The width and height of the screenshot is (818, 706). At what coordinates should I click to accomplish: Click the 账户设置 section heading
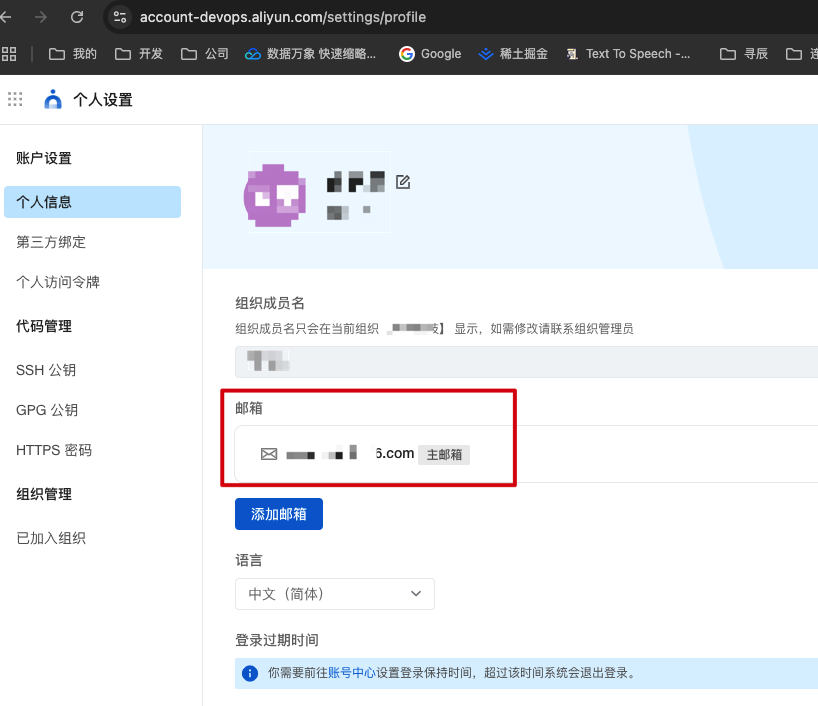pyautogui.click(x=44, y=158)
